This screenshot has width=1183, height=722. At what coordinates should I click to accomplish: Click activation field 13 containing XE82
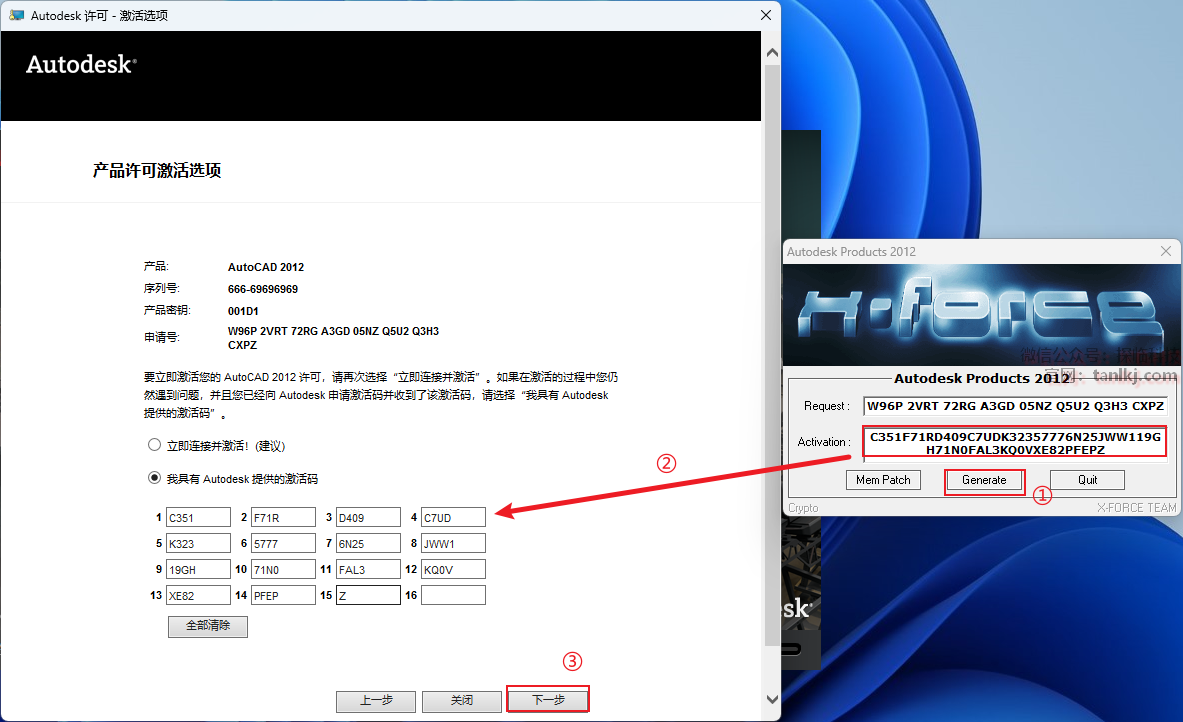198,595
